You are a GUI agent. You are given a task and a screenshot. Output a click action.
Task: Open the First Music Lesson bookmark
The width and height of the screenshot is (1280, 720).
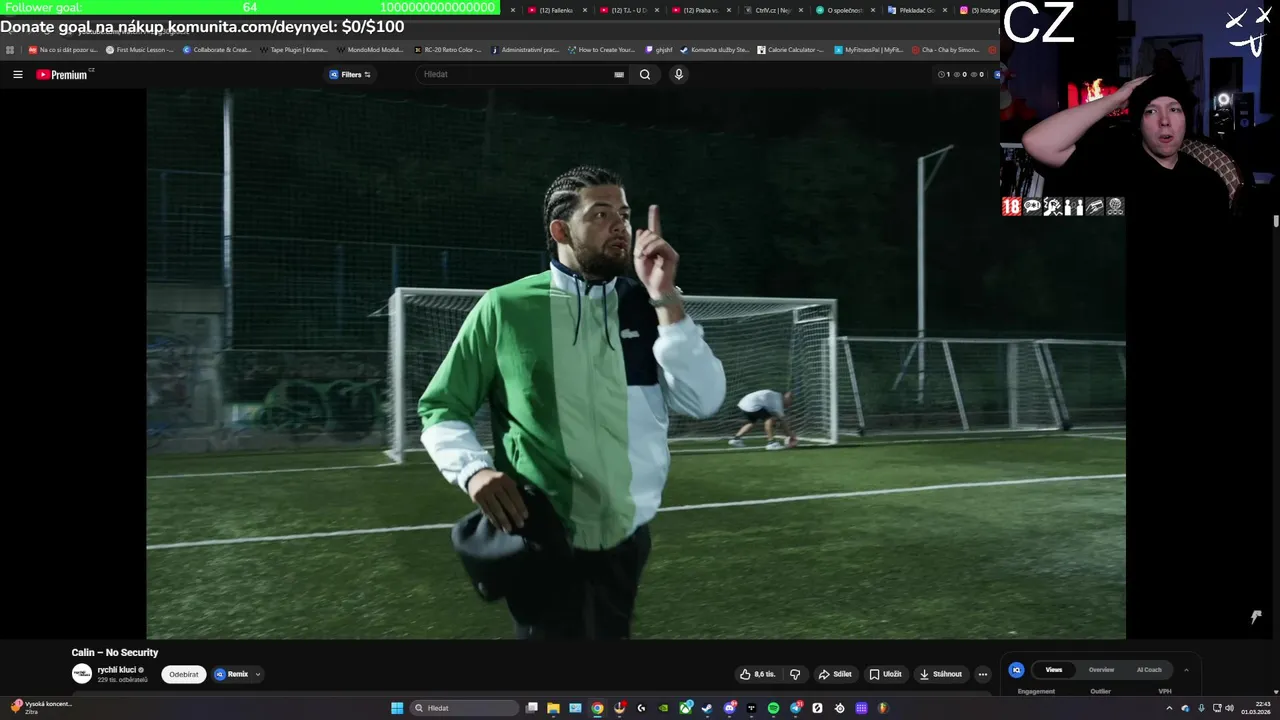(x=139, y=49)
